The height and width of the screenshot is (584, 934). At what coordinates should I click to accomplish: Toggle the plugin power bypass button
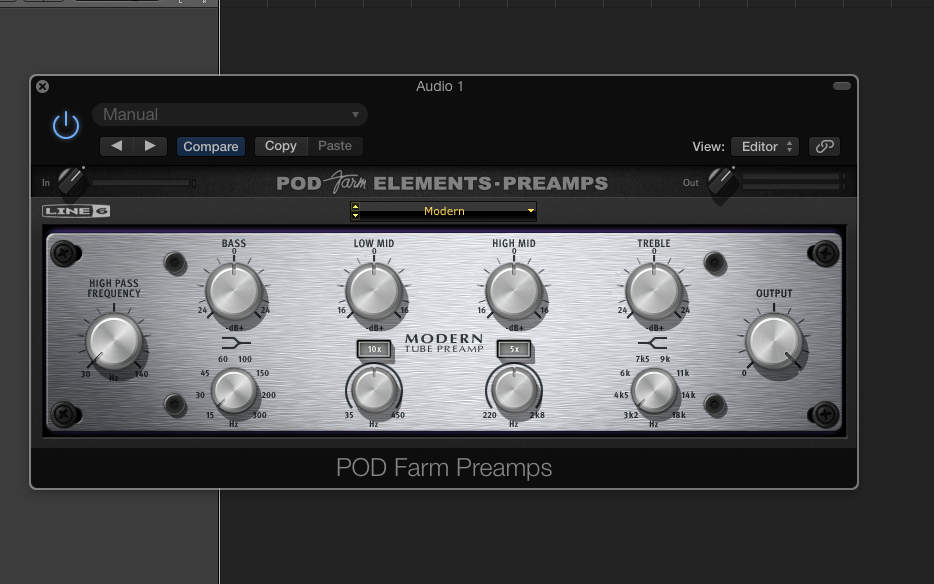coord(66,125)
